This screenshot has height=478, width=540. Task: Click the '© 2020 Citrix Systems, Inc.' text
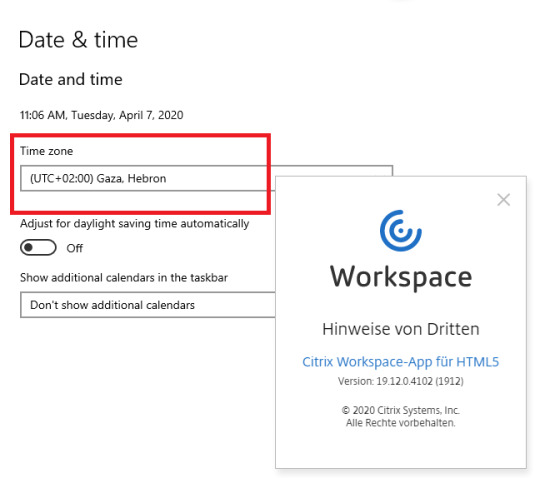pos(401,411)
